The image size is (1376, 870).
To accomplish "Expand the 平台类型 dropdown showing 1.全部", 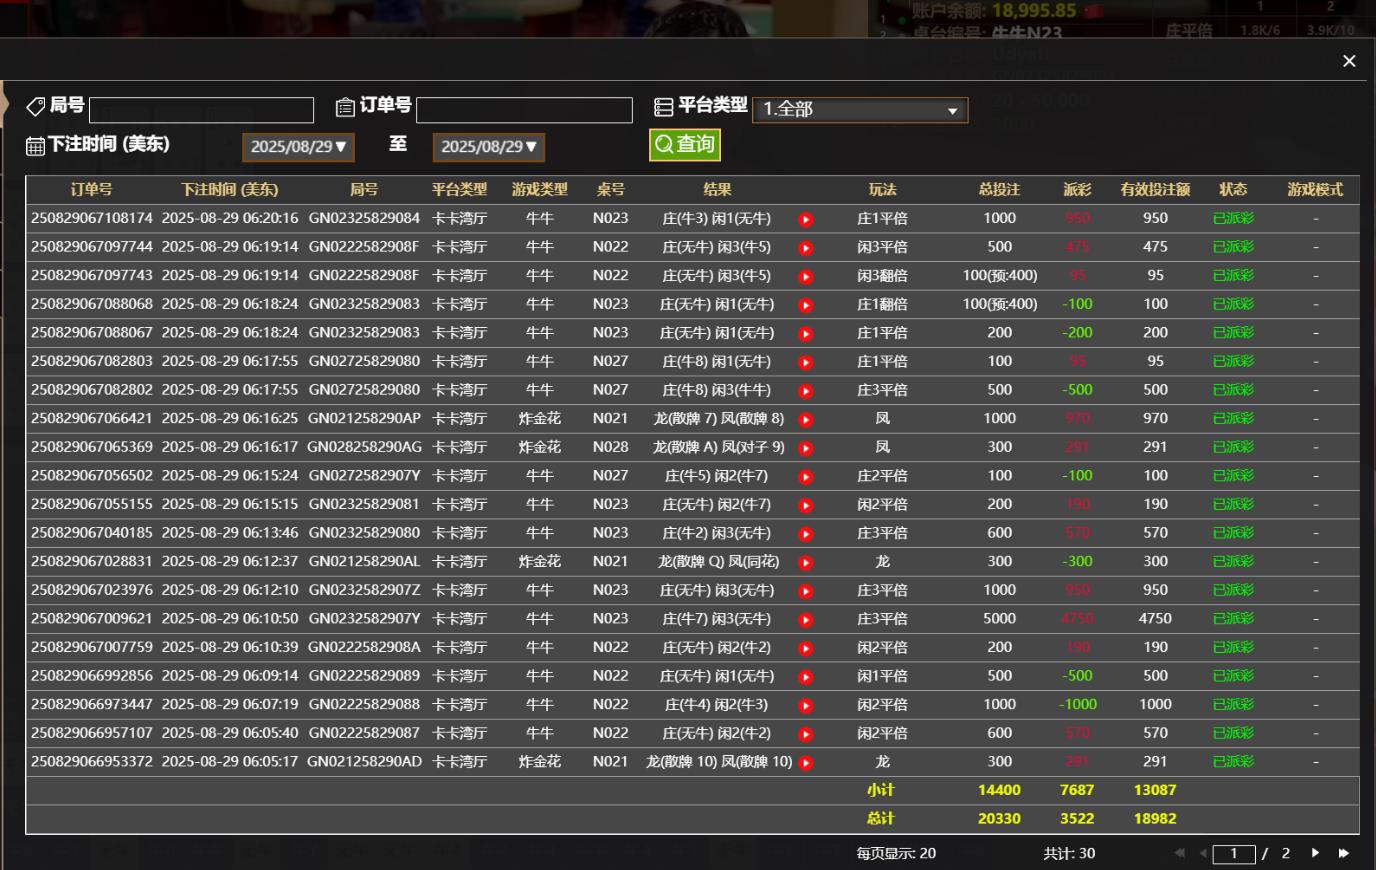I will point(860,109).
